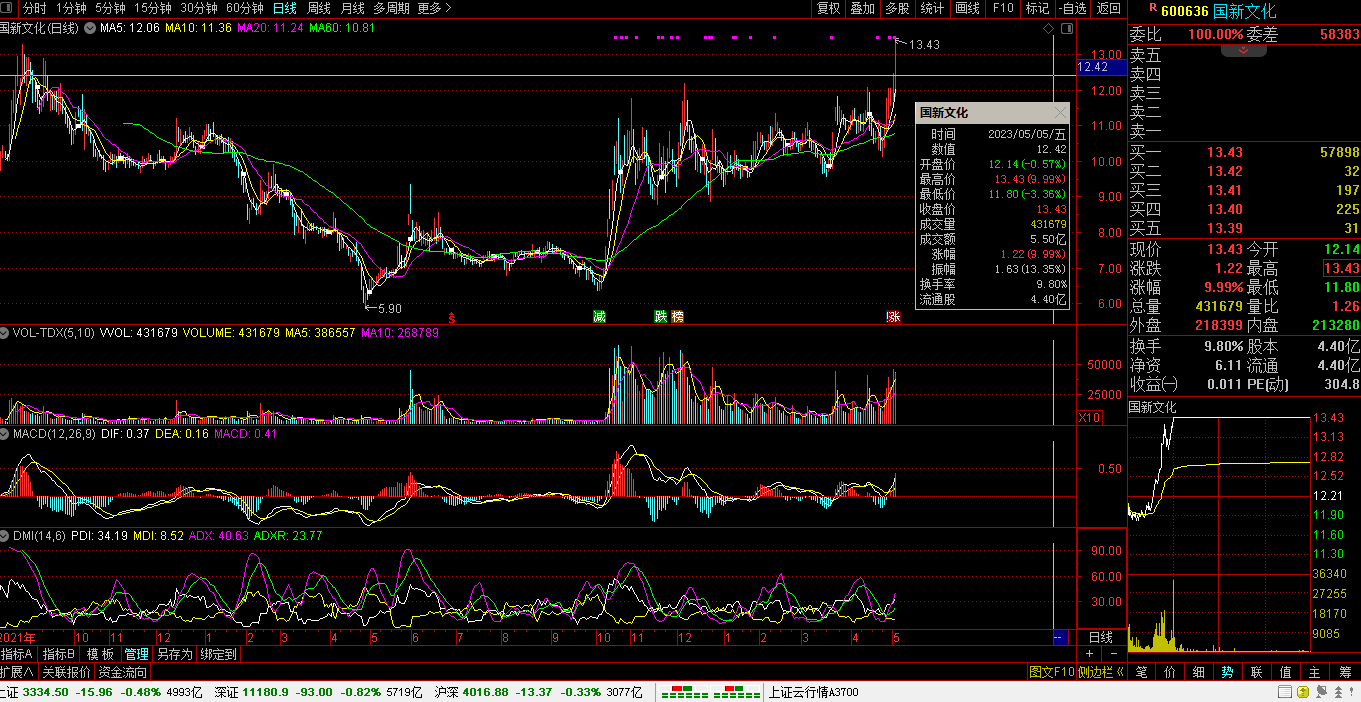This screenshot has height=702, width=1361.
Task: Click the green 跌 event marker
Action: pyautogui.click(x=661, y=317)
